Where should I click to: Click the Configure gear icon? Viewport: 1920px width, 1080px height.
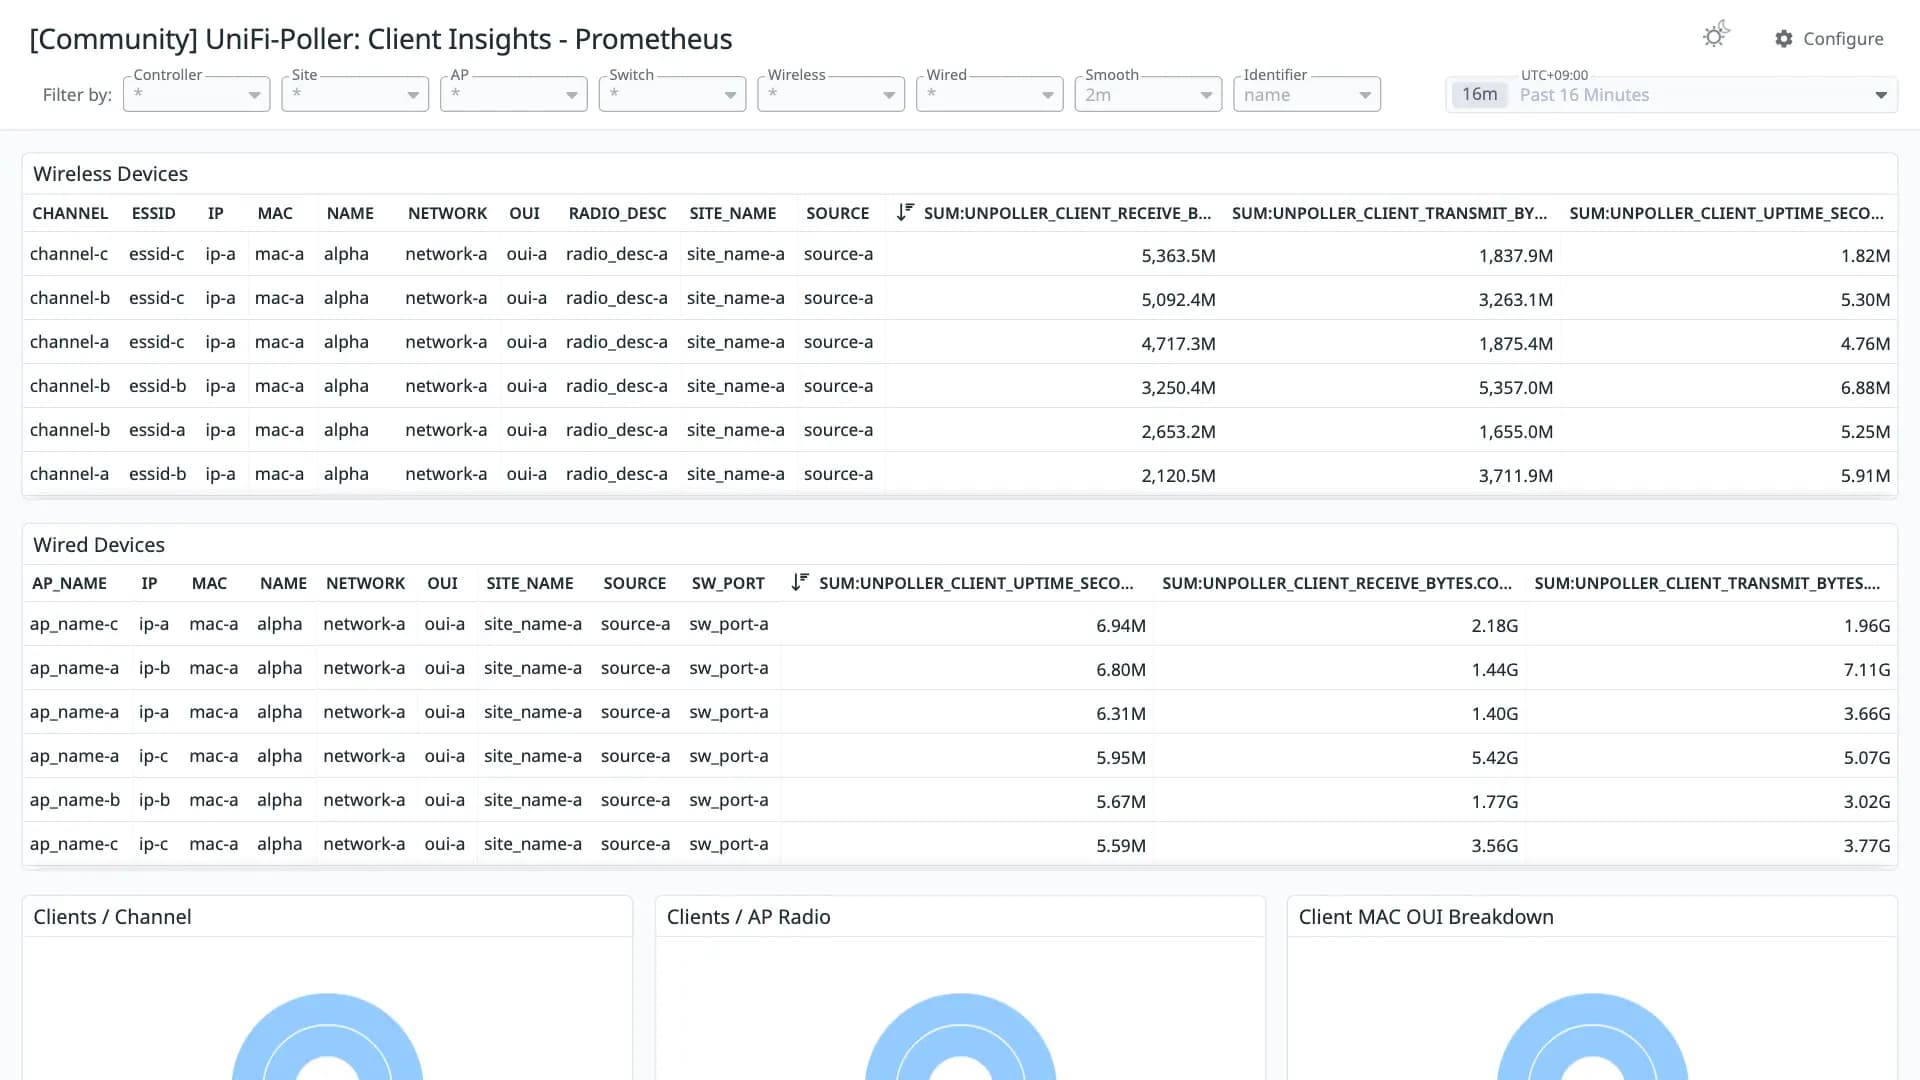1784,39
